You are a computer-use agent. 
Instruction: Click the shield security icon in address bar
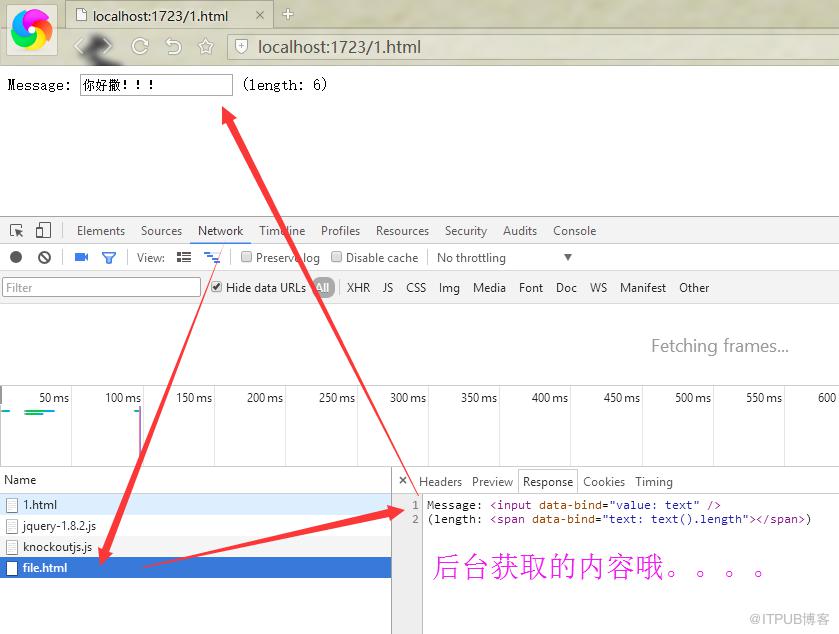pyautogui.click(x=241, y=47)
